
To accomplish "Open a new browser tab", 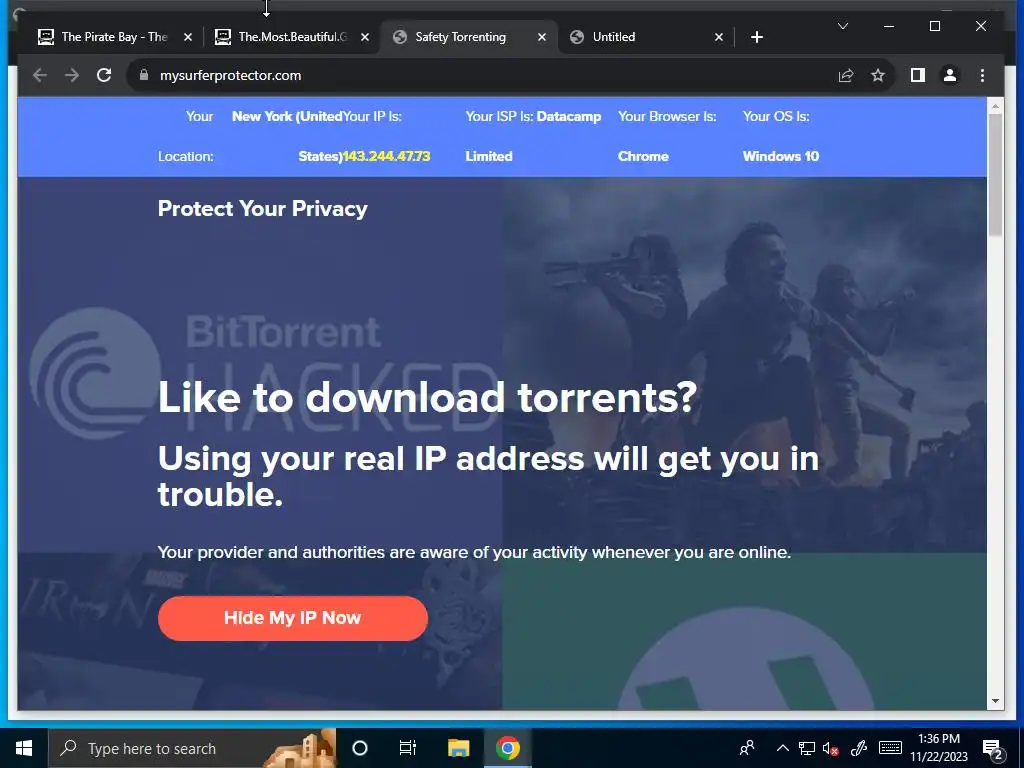I will (x=757, y=37).
